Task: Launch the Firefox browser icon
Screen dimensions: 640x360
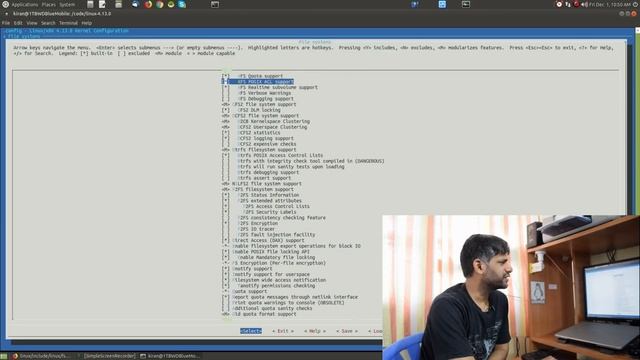Action: click(x=148, y=4)
